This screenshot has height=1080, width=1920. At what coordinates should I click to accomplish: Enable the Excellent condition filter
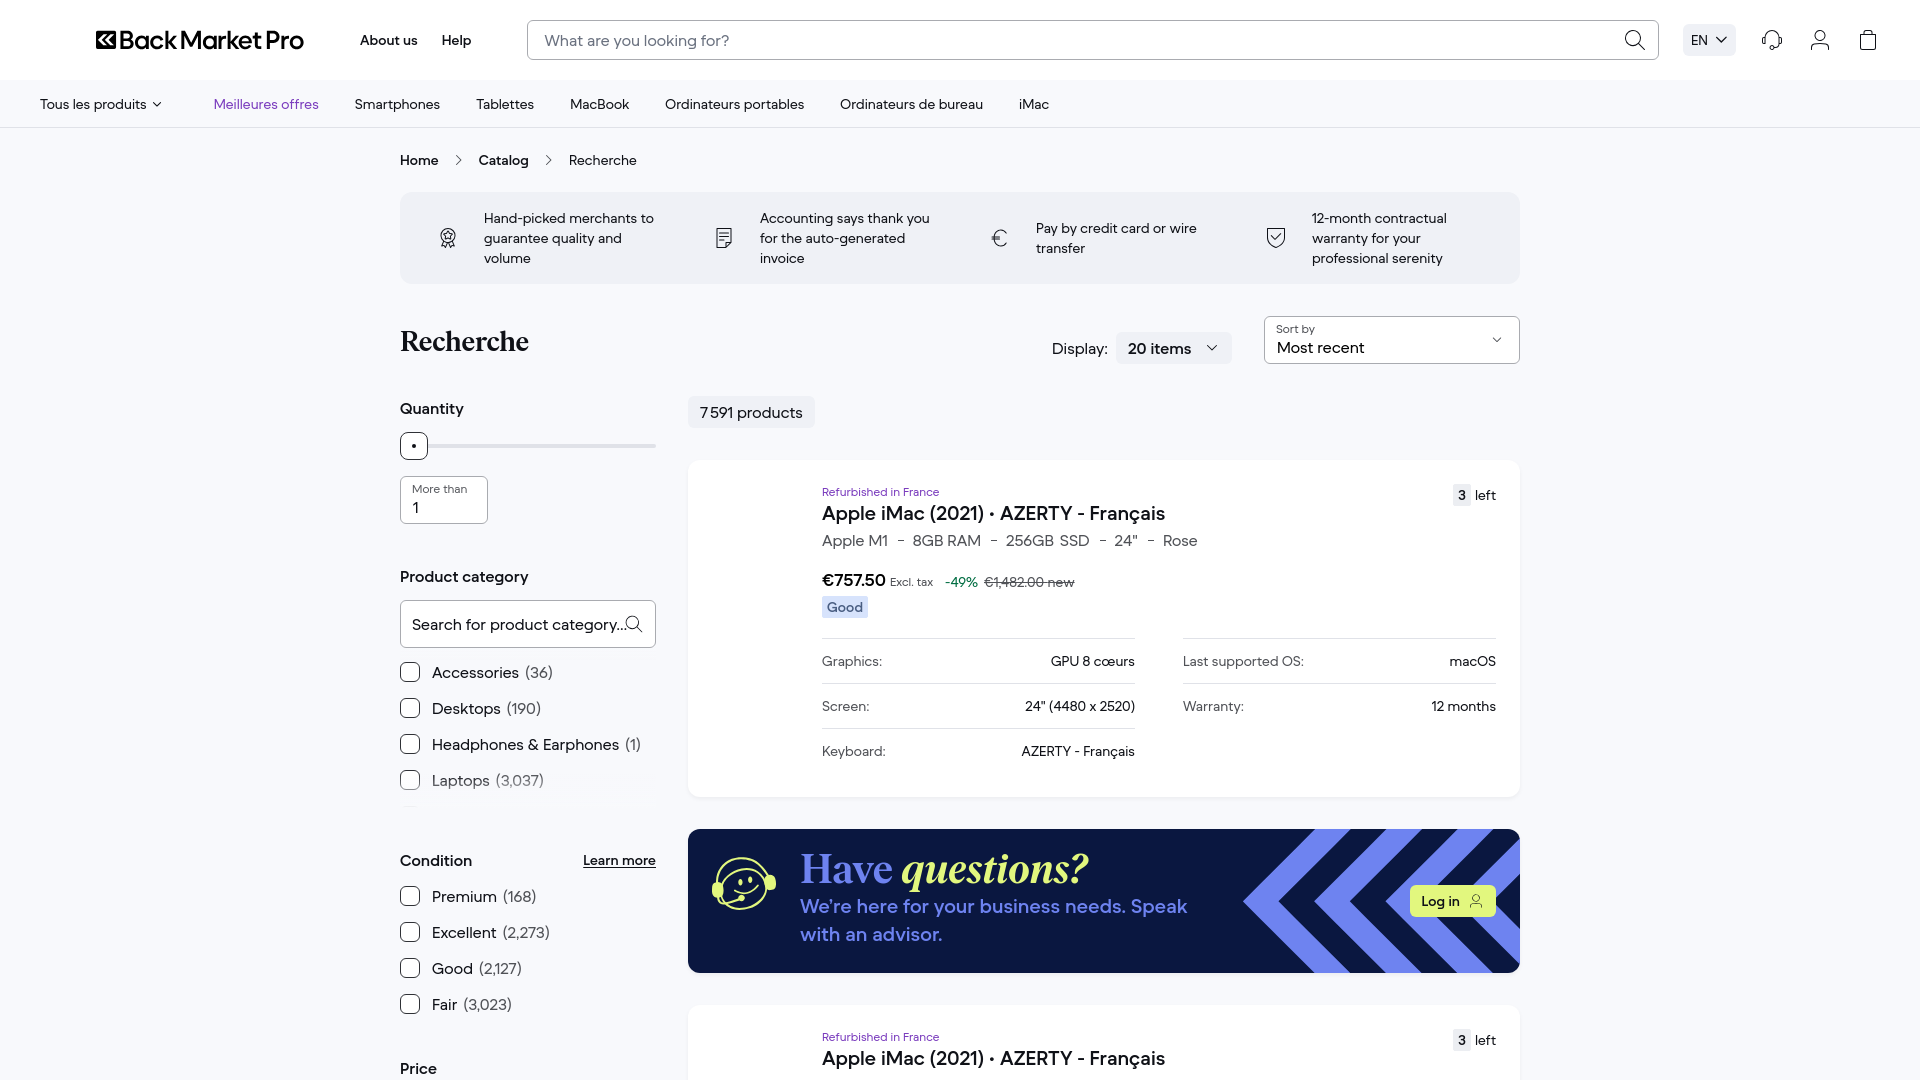(410, 932)
